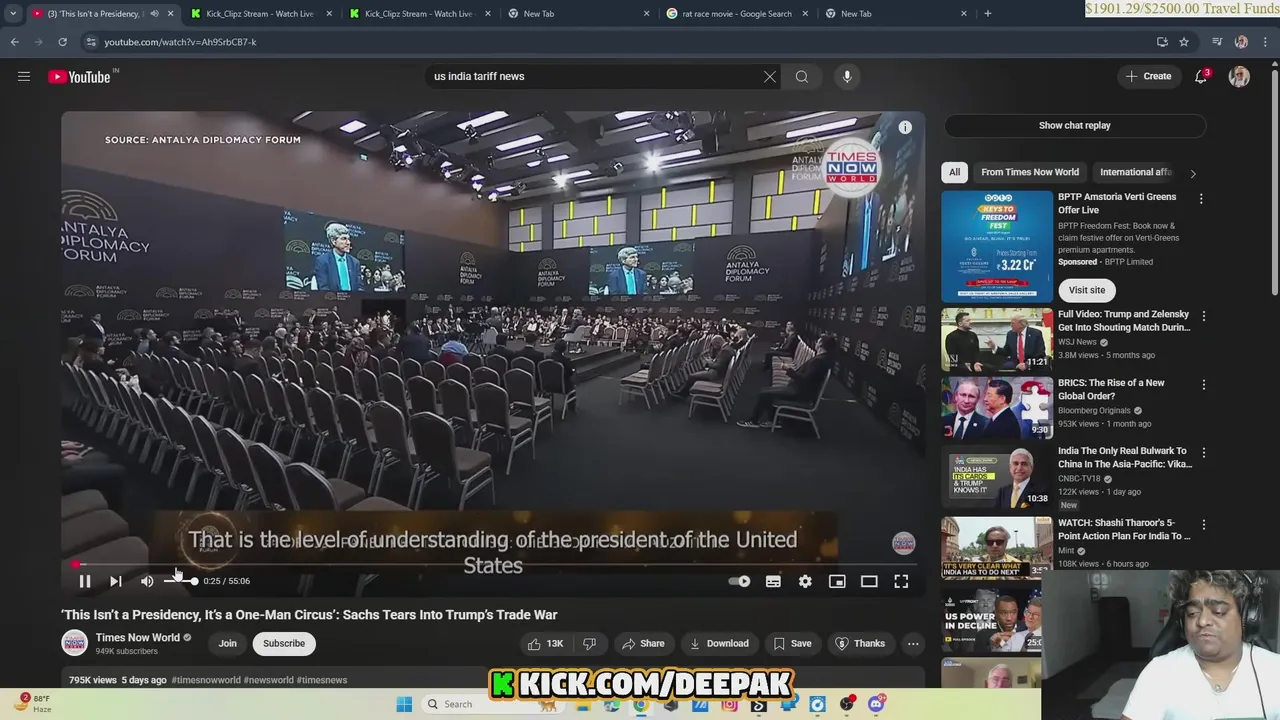Open options for CNBC-TV18 India video
The image size is (1280, 720).
click(1203, 452)
